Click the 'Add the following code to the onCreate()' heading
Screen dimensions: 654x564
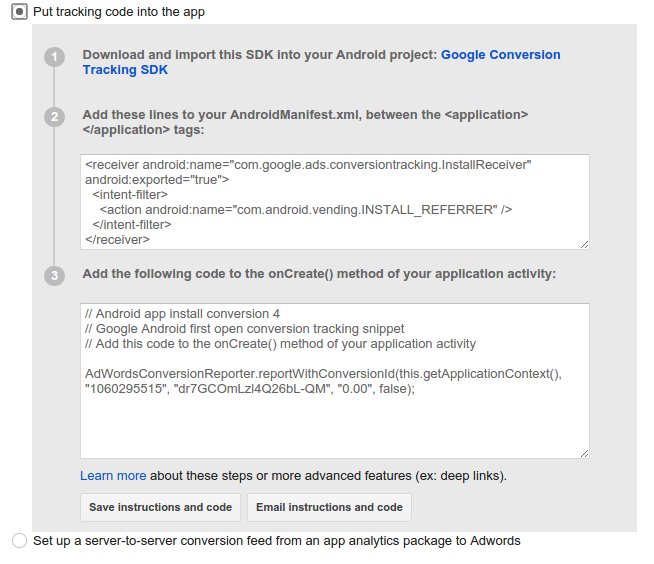[x=319, y=274]
